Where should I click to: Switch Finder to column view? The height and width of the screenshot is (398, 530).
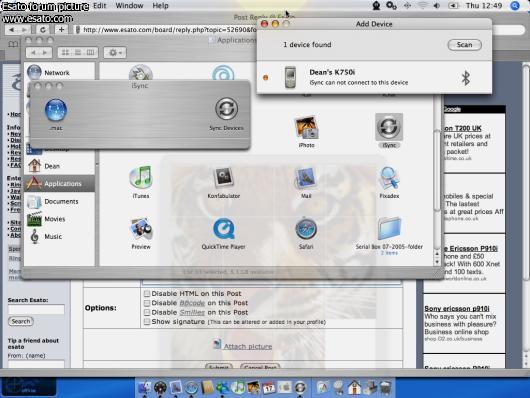click(x=91, y=52)
